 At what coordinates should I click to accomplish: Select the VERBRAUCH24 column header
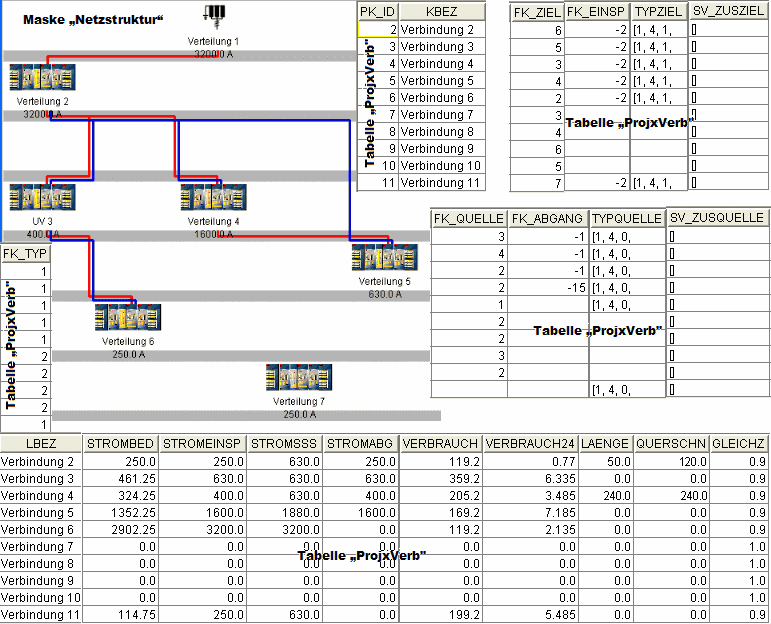tap(528, 443)
